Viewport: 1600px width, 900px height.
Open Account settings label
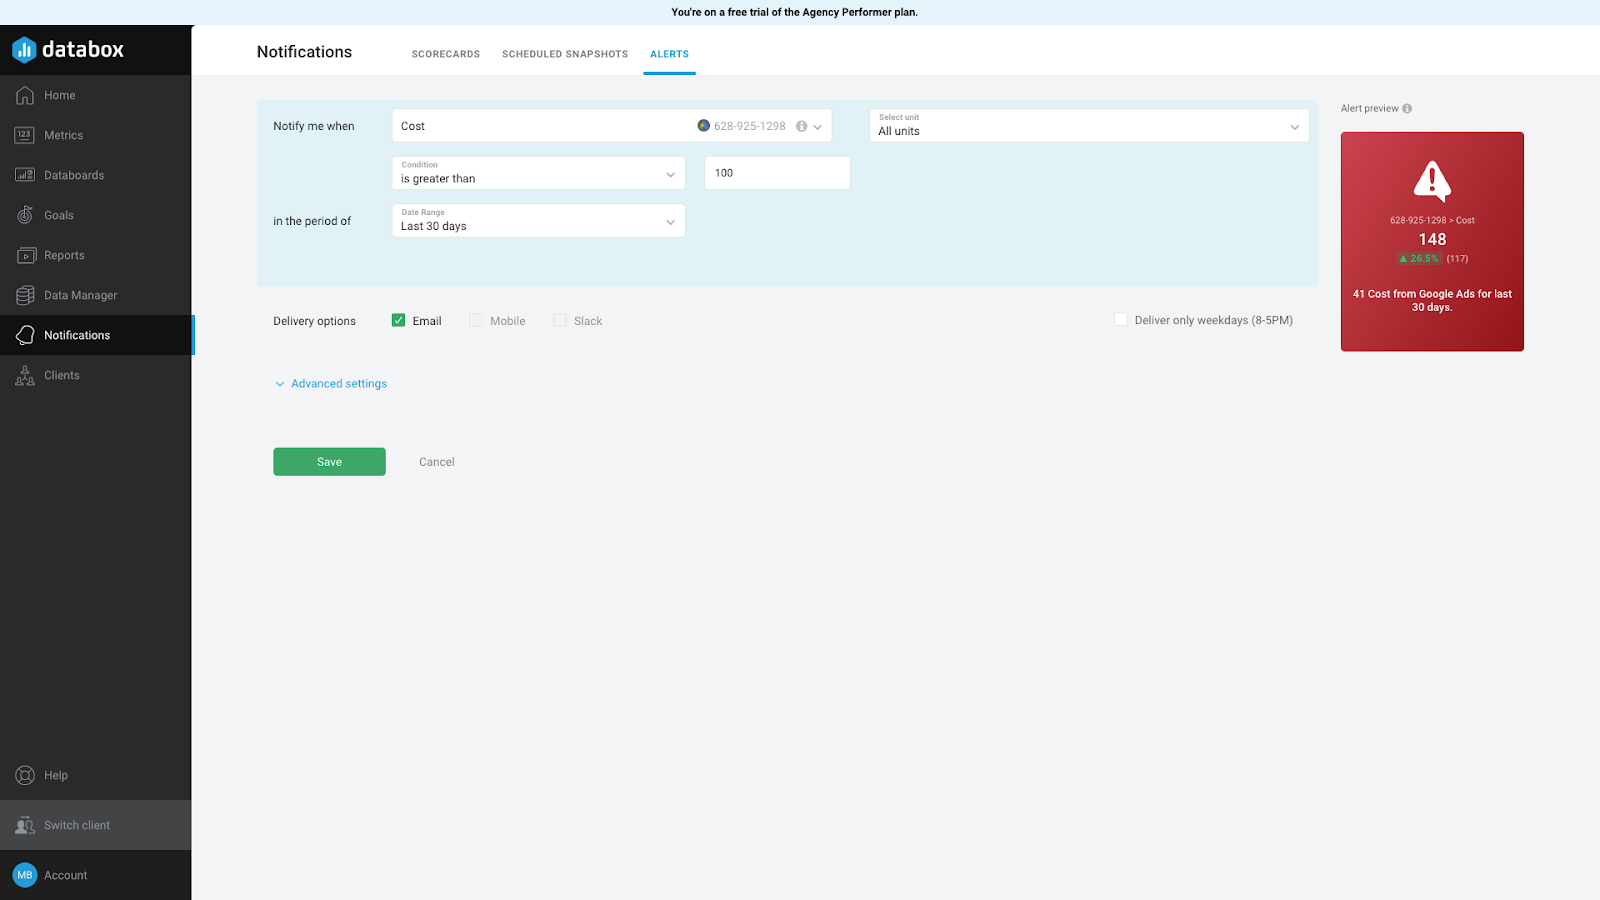(66, 875)
